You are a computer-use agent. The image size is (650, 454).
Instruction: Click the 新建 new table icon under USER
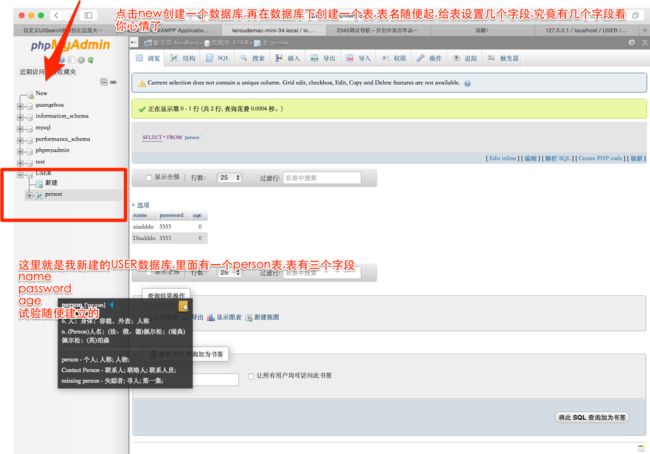pos(39,183)
